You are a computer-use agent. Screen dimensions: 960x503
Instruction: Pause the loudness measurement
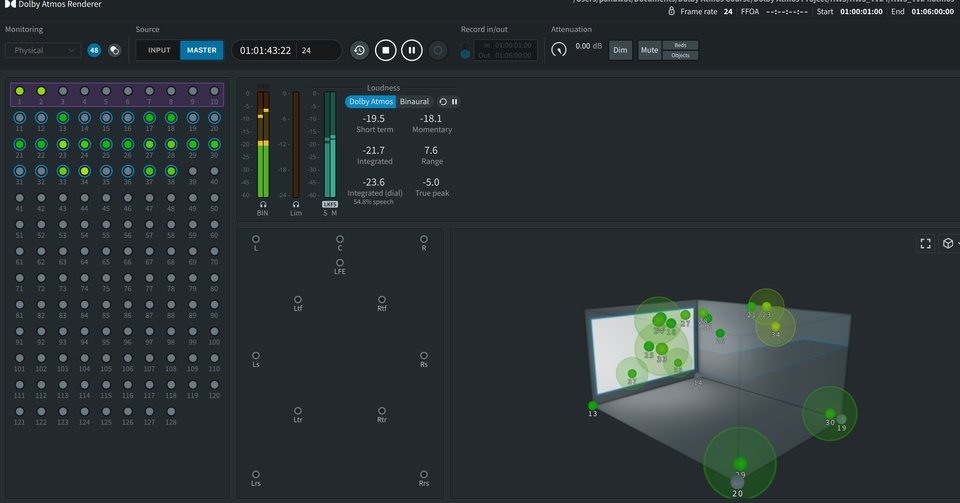454,102
